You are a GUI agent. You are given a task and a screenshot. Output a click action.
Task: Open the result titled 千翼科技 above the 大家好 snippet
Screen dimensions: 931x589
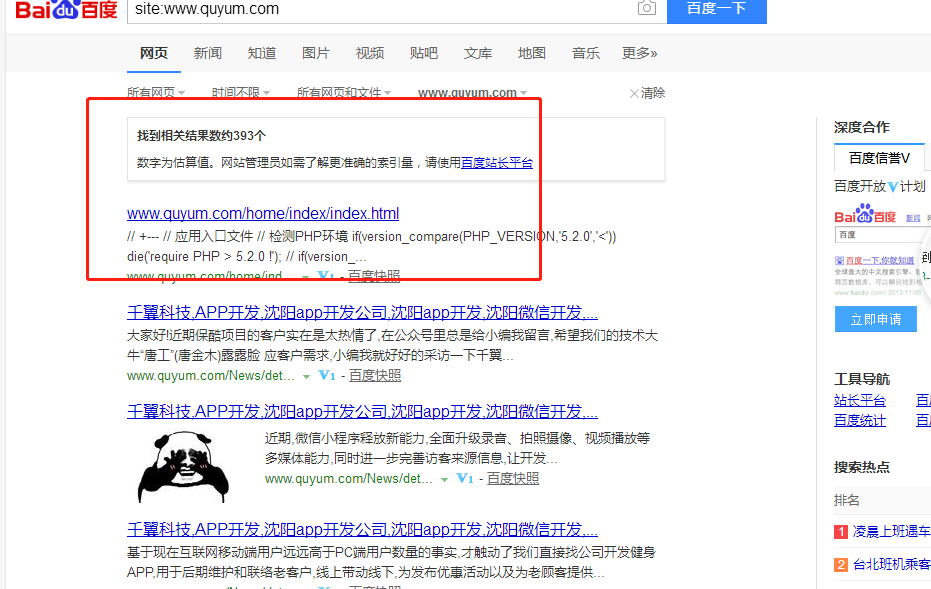tap(362, 312)
